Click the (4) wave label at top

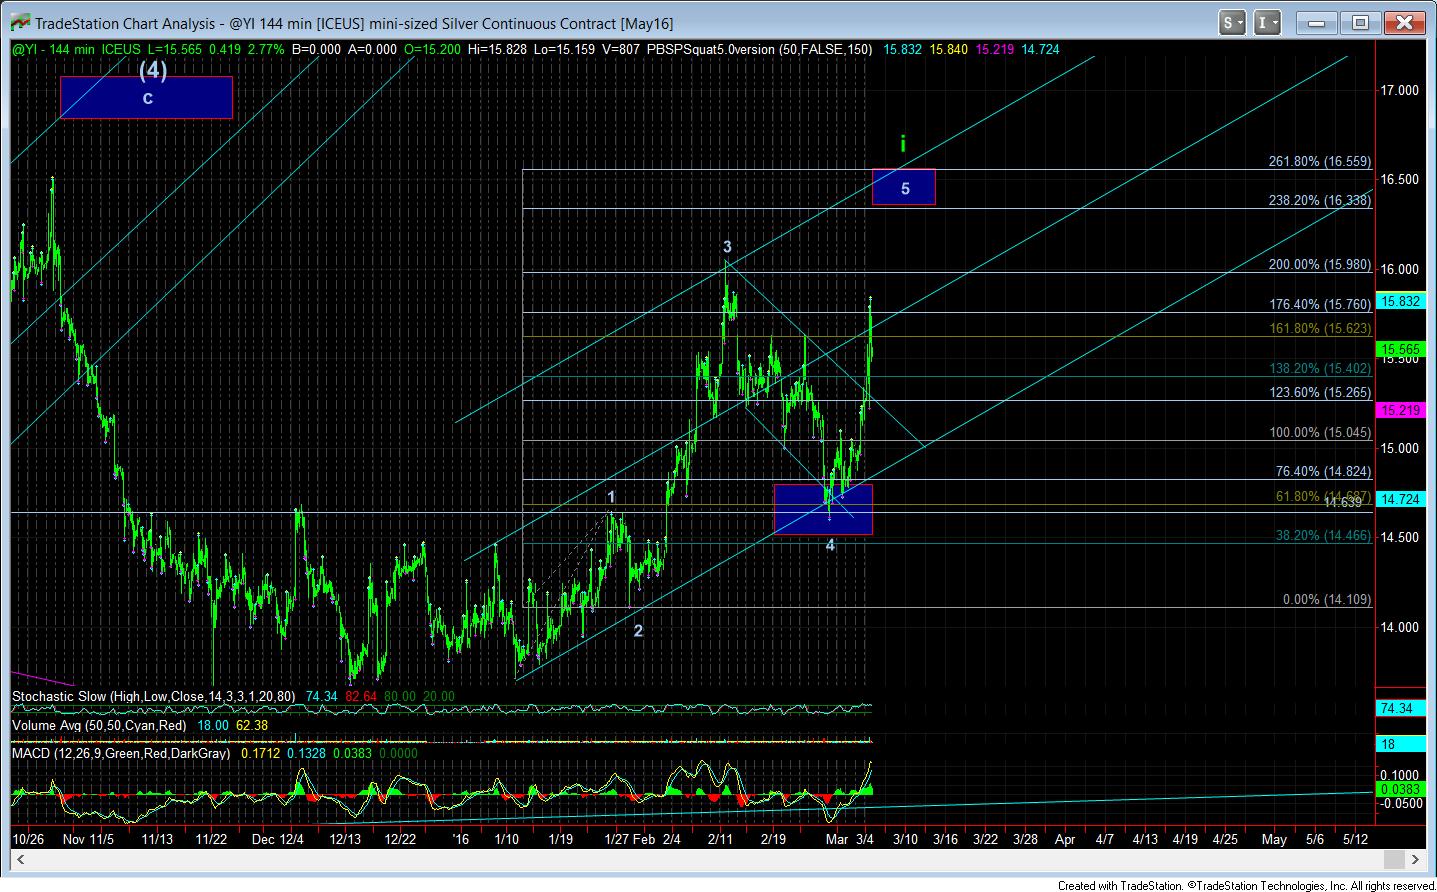pyautogui.click(x=152, y=69)
